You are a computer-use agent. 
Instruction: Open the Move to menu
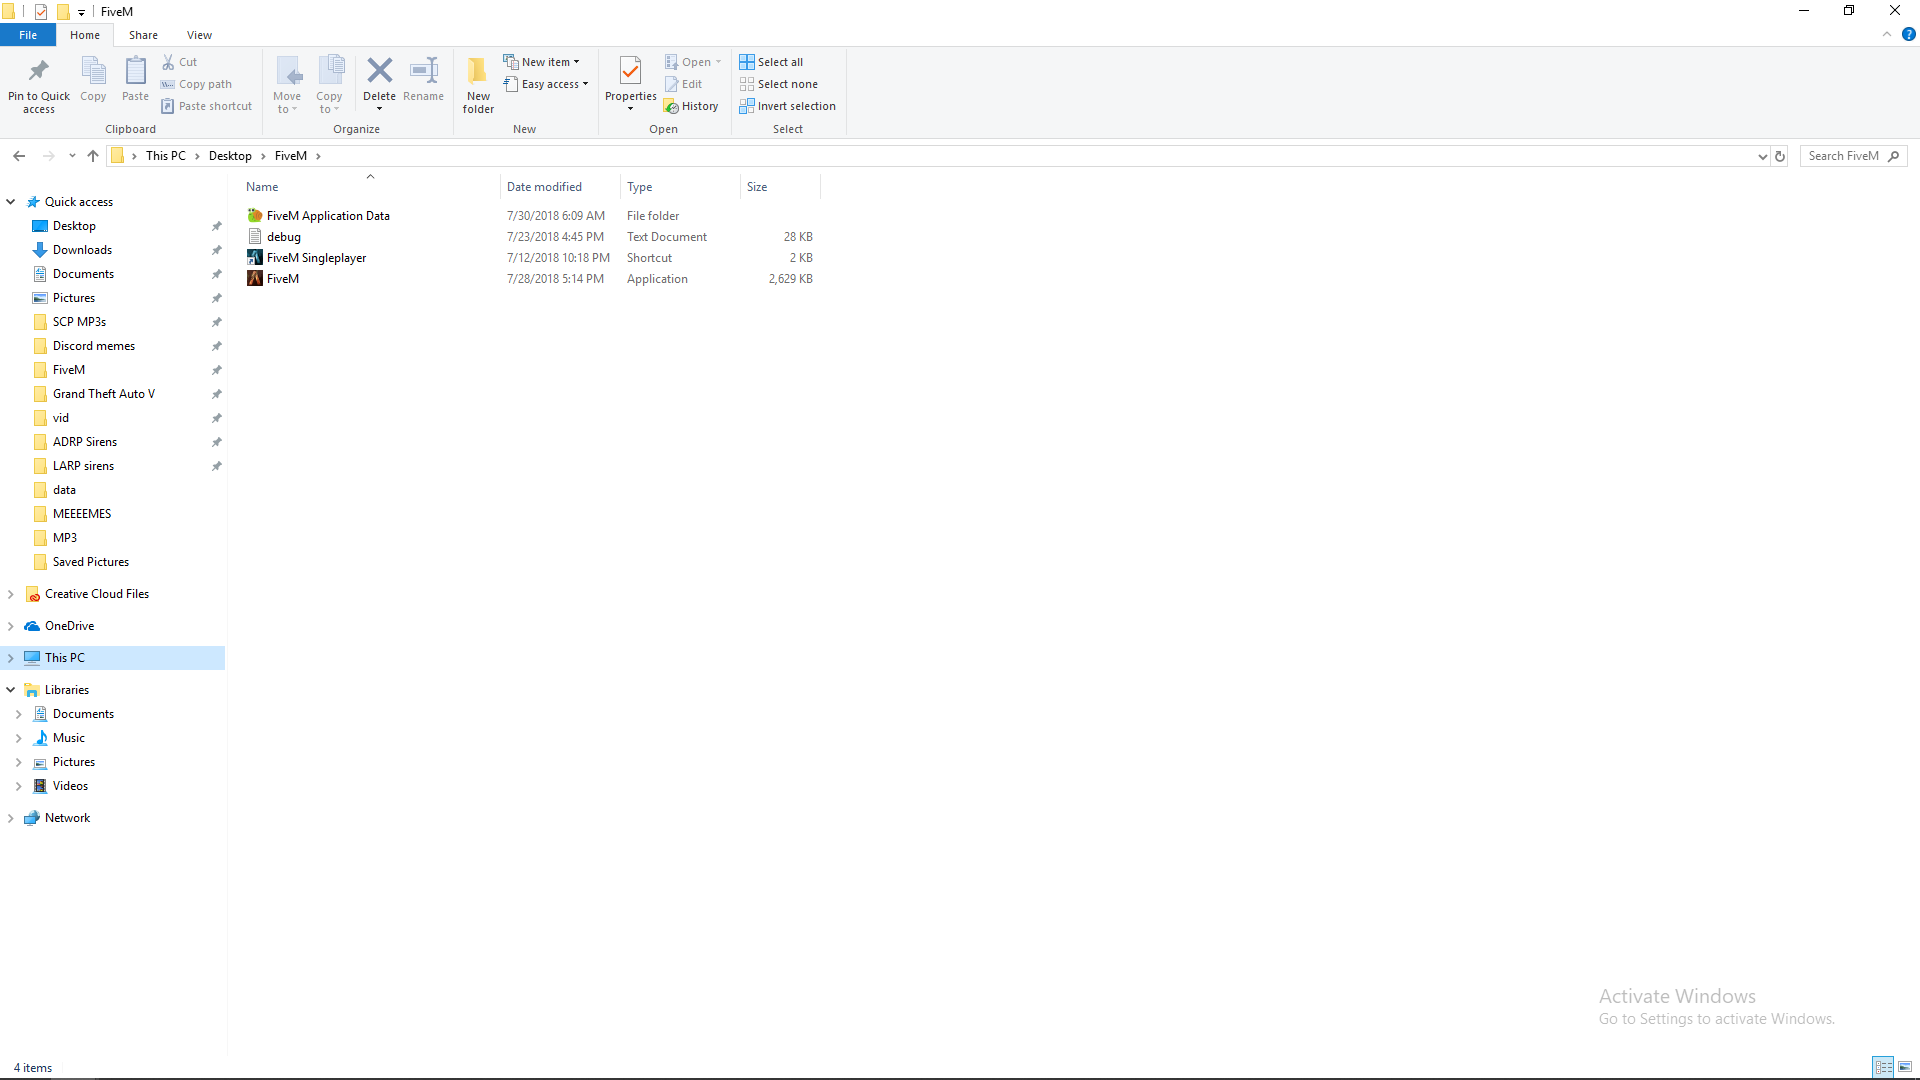287,85
